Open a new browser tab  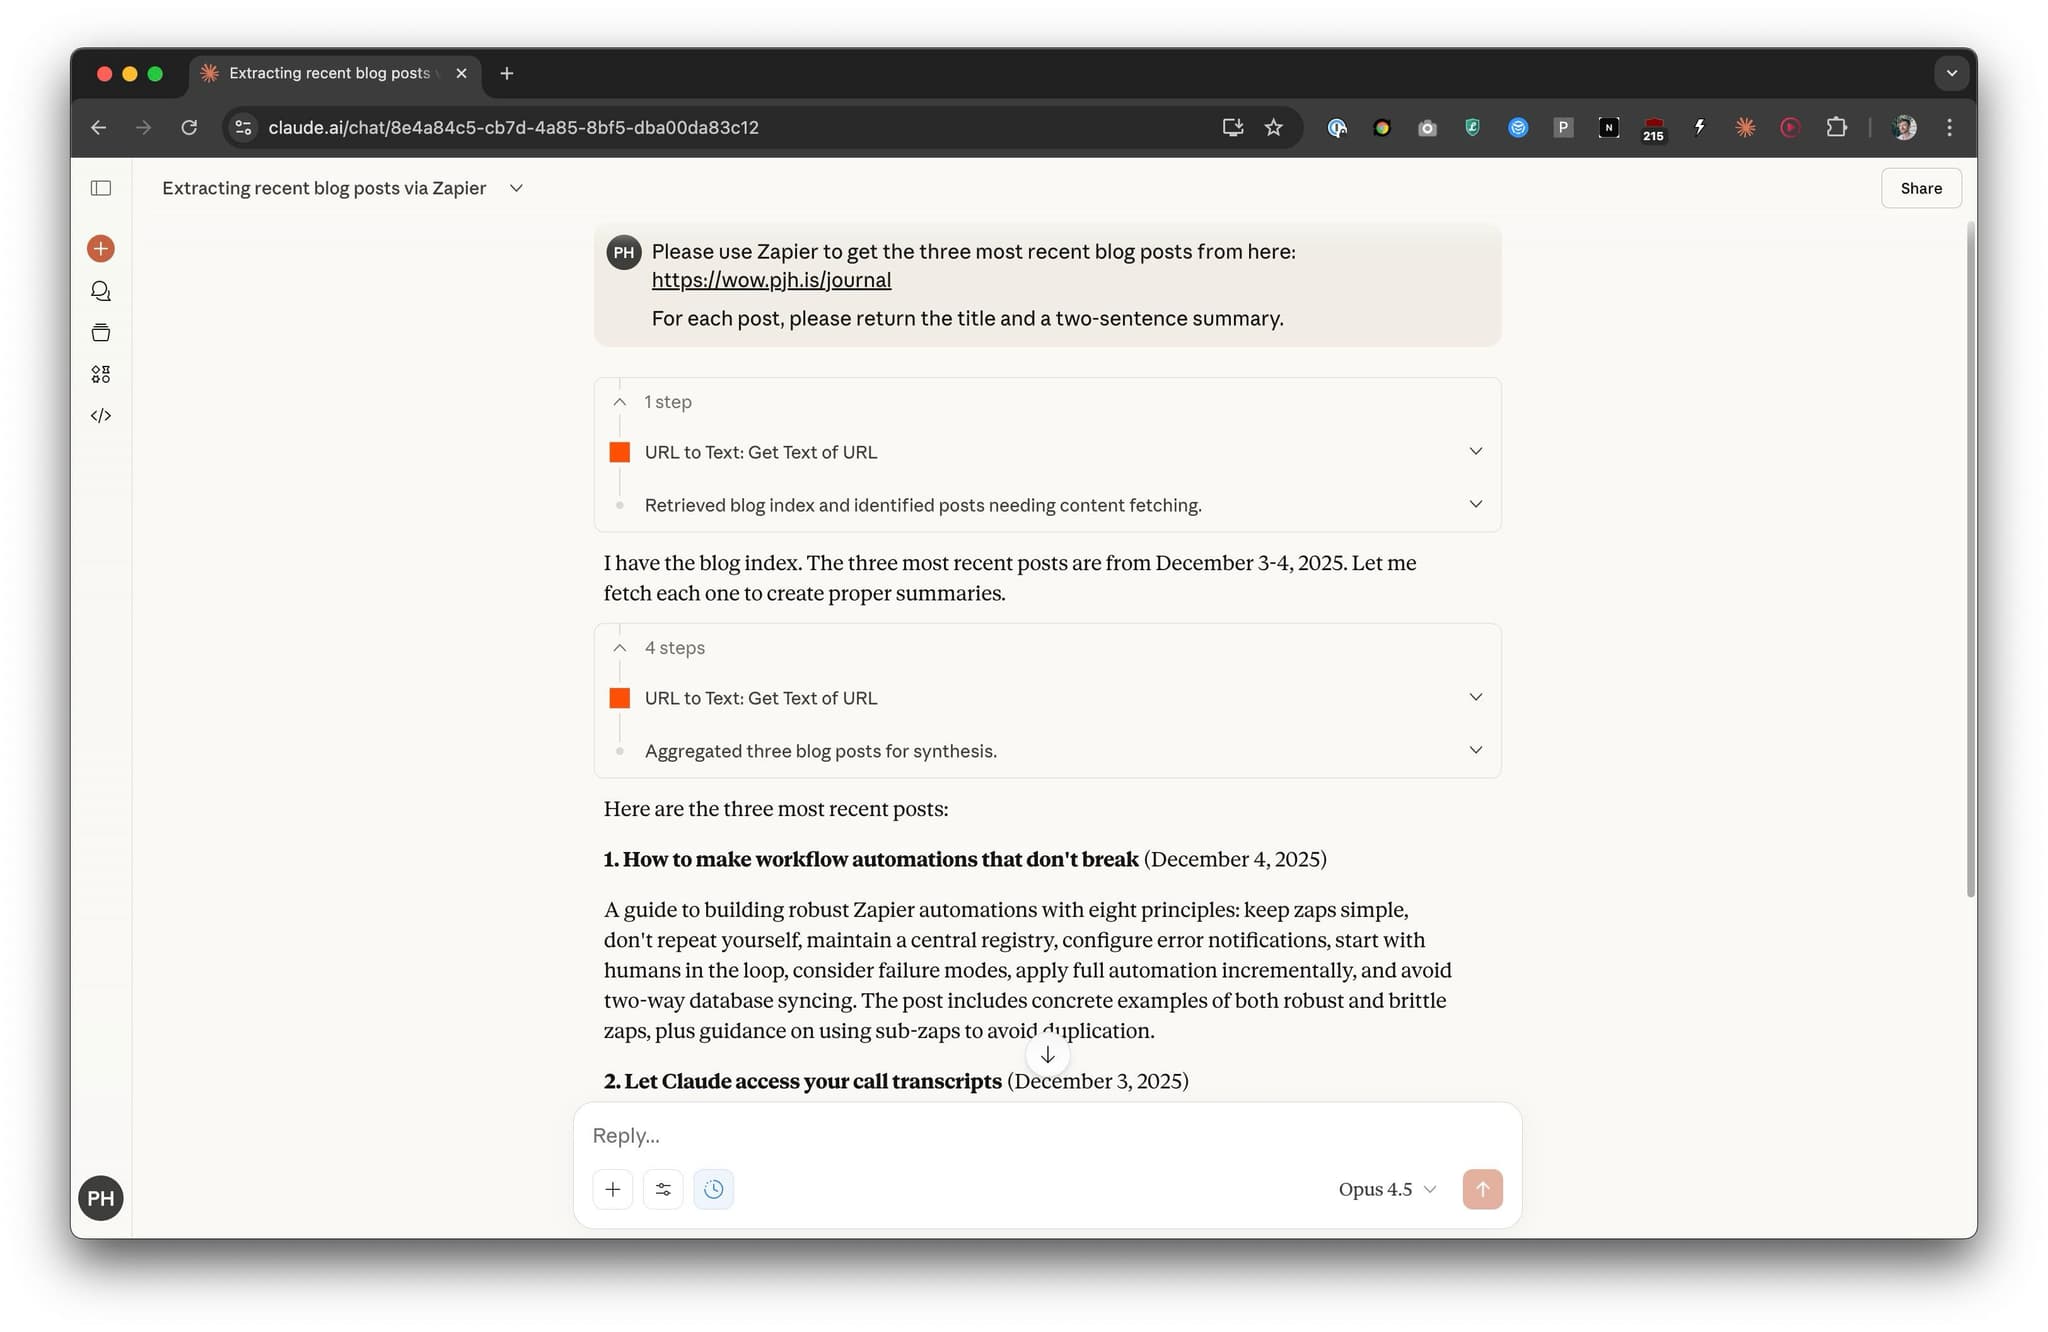tap(507, 73)
